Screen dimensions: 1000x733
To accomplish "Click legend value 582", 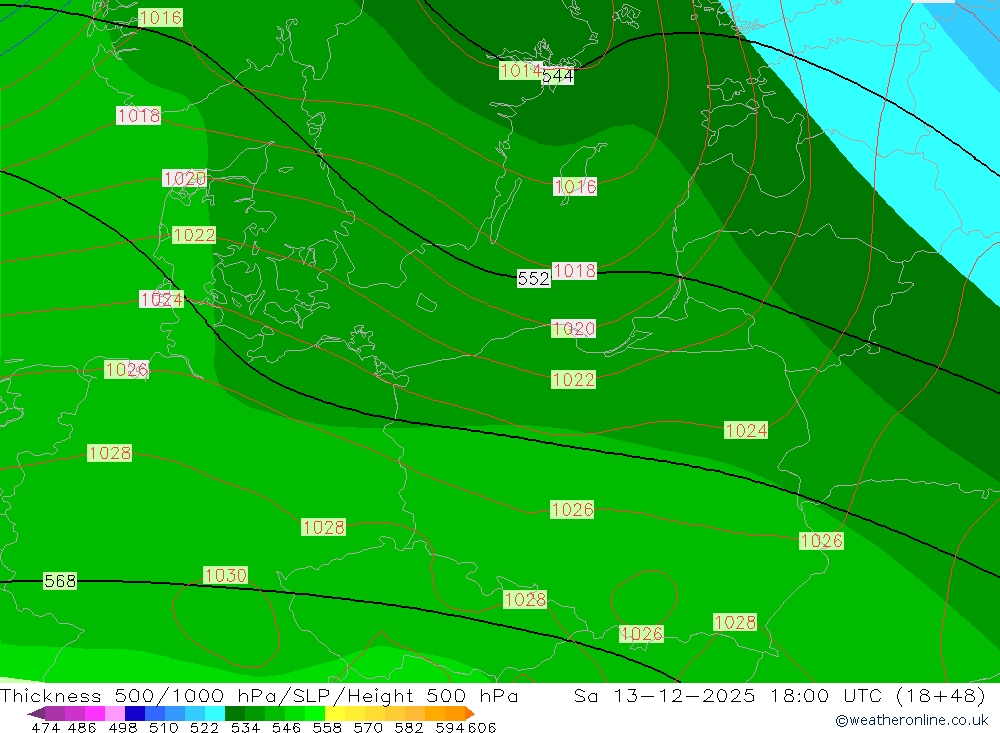I will click(408, 728).
